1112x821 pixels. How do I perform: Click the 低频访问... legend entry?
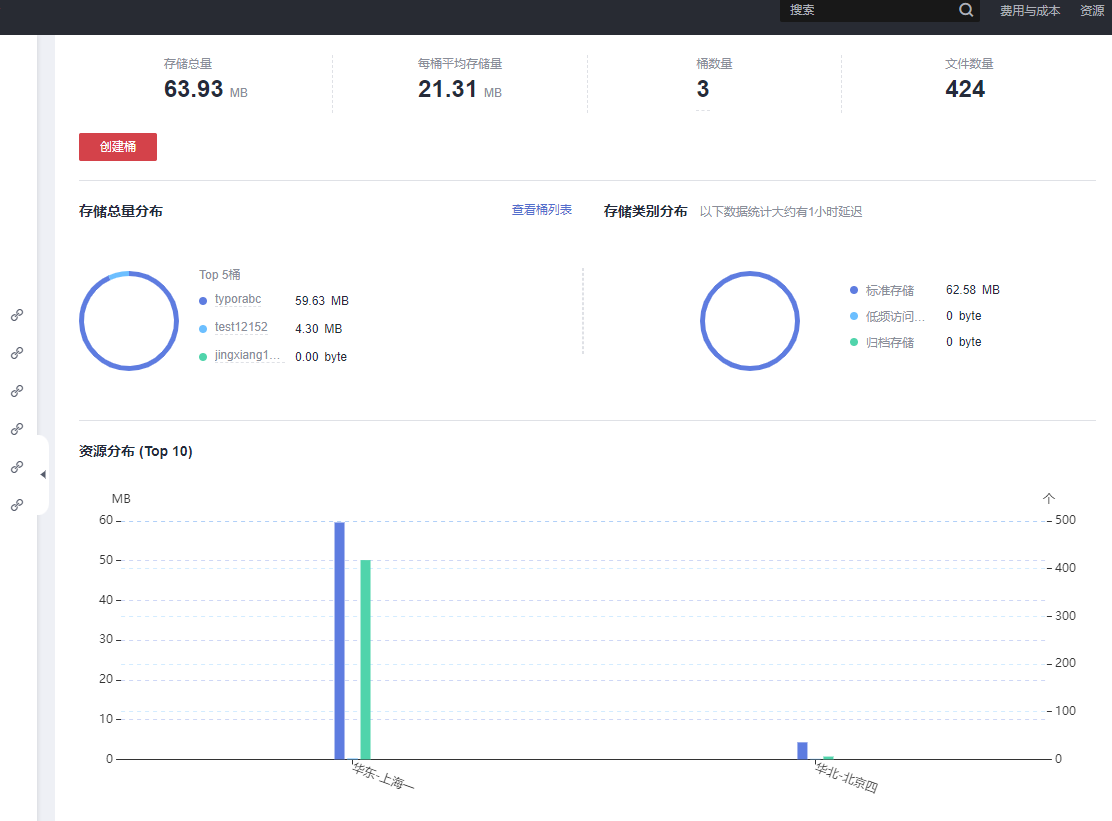[895, 316]
